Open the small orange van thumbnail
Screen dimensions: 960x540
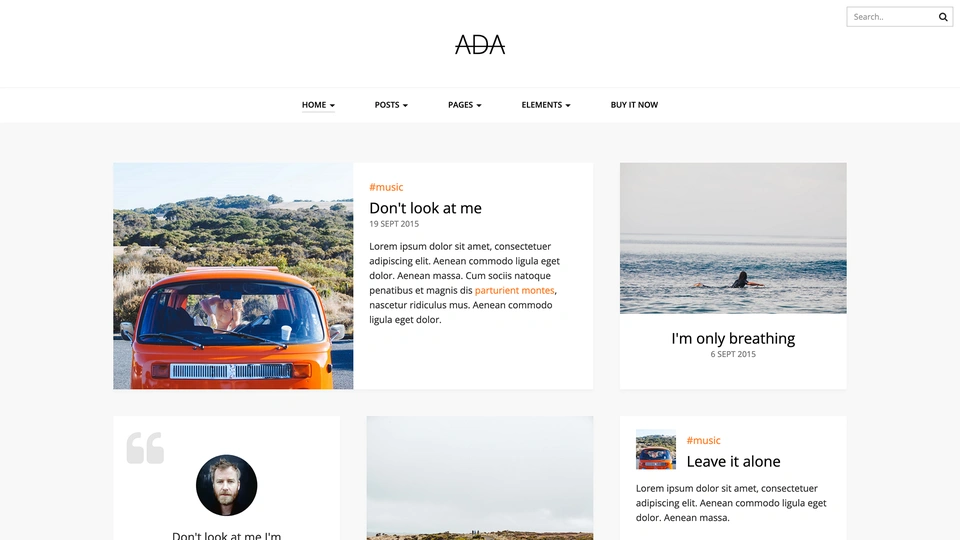coord(656,449)
